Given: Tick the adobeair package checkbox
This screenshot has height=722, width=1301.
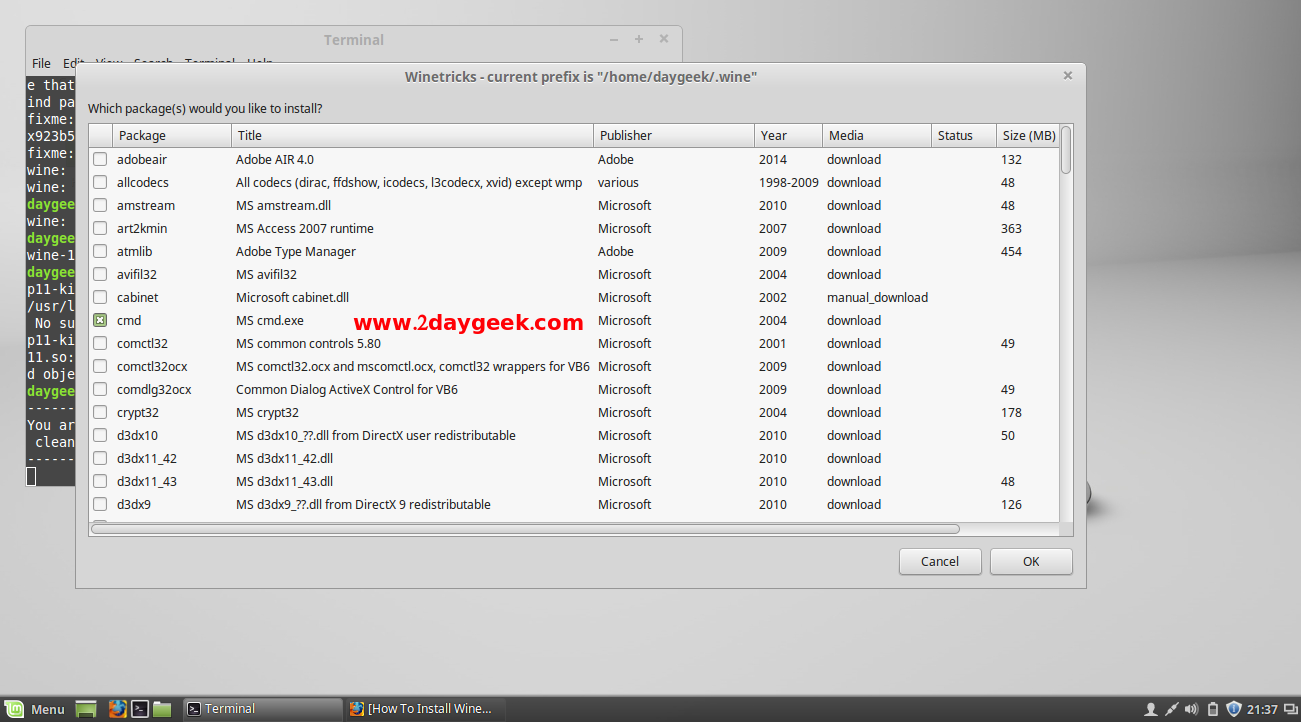Looking at the screenshot, I should pyautogui.click(x=100, y=159).
